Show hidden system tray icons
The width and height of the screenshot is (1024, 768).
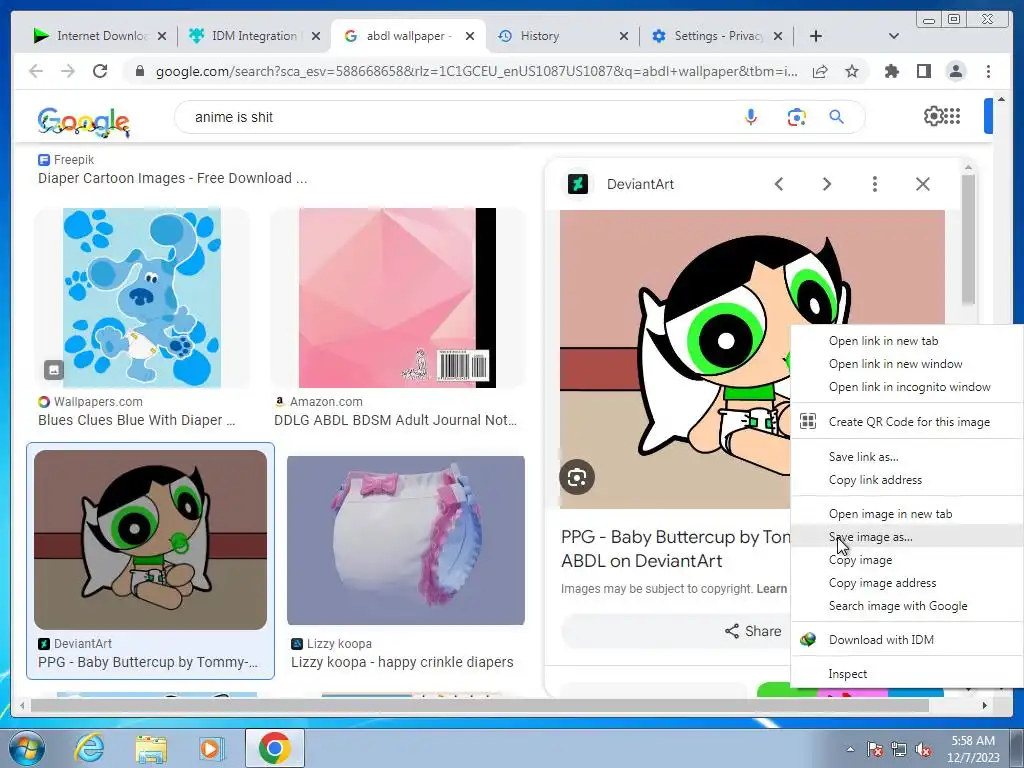850,749
